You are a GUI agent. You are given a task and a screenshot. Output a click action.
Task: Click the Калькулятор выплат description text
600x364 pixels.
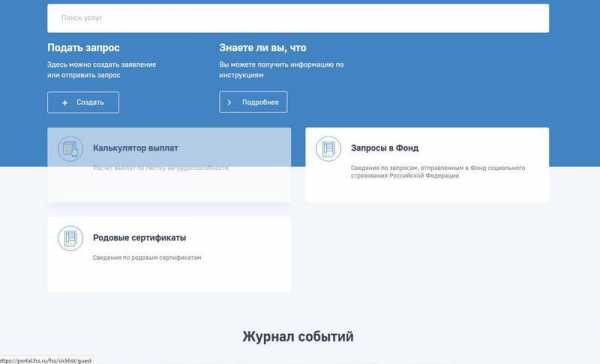point(161,168)
